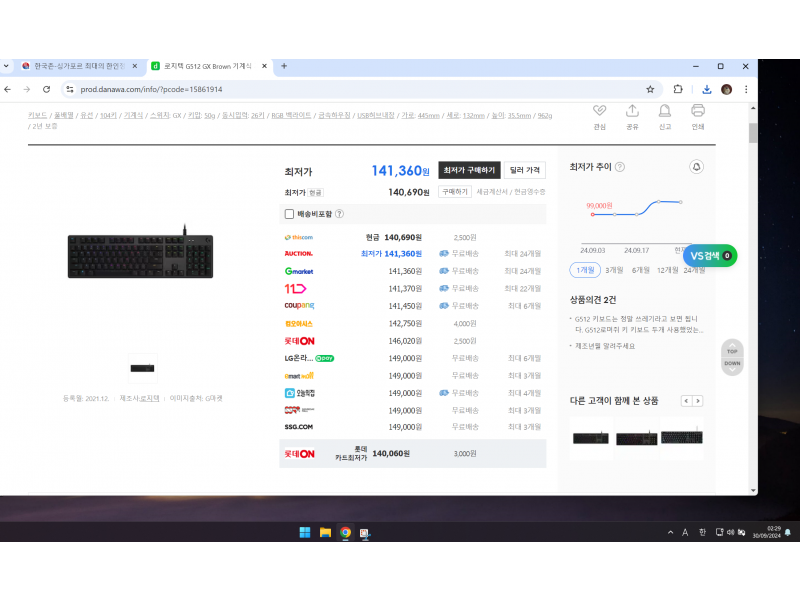800x600 pixels.
Task: Open the VS검색 floating button
Action: [710, 256]
